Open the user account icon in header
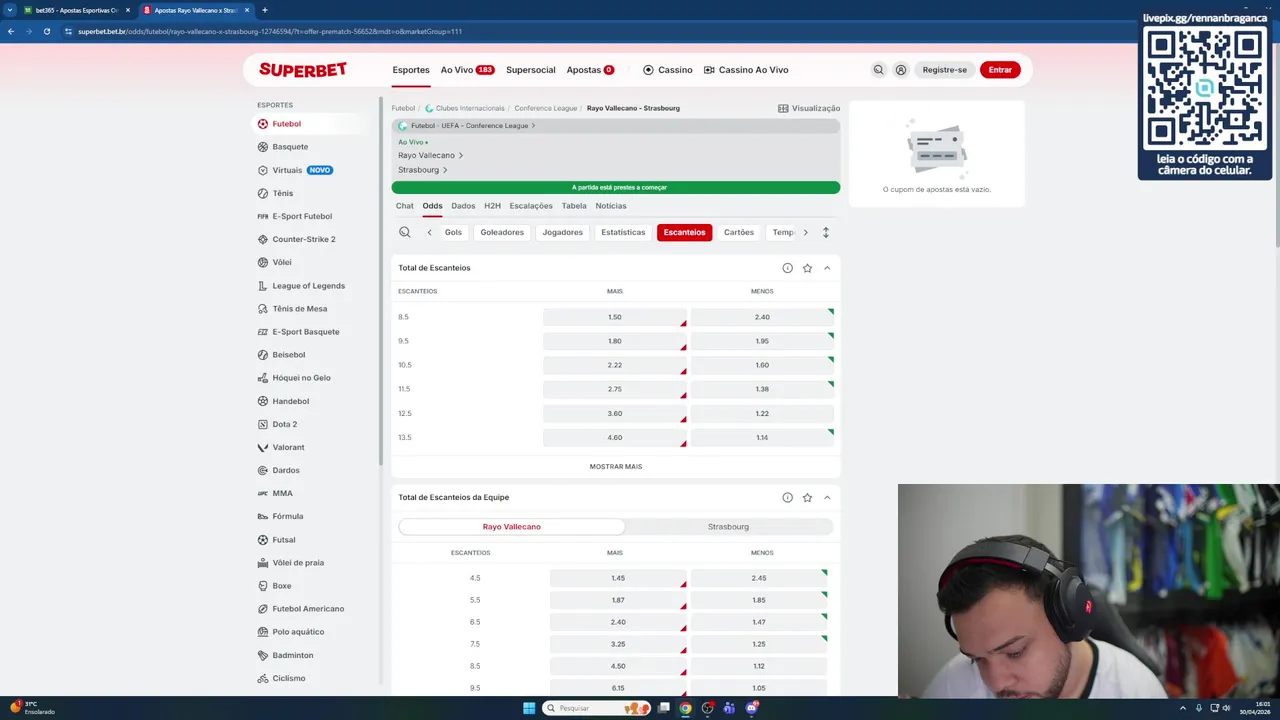 pos(901,70)
